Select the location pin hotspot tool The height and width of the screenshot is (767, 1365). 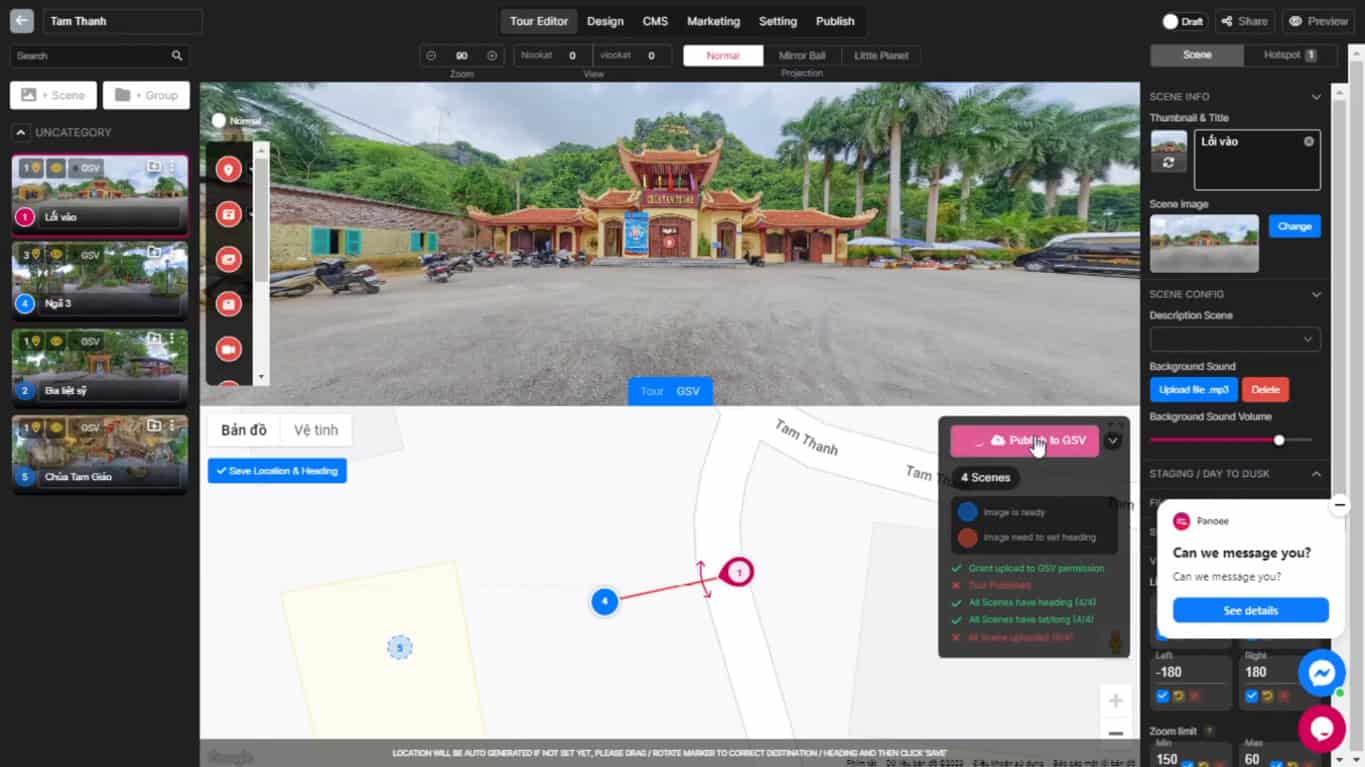coord(228,168)
